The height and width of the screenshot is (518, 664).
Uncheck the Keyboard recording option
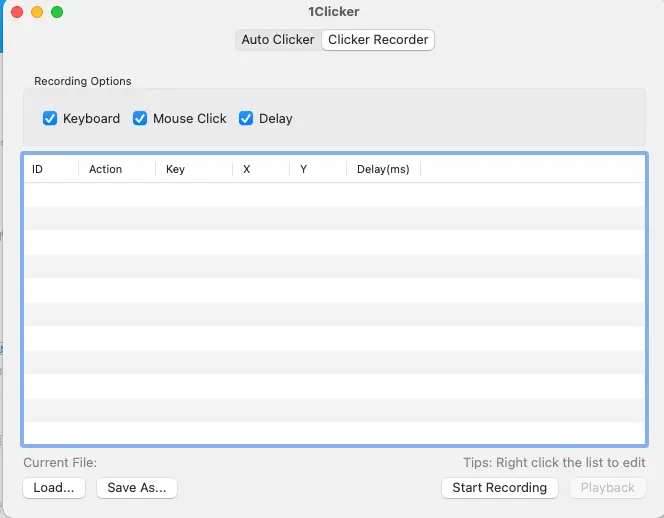(x=50, y=118)
